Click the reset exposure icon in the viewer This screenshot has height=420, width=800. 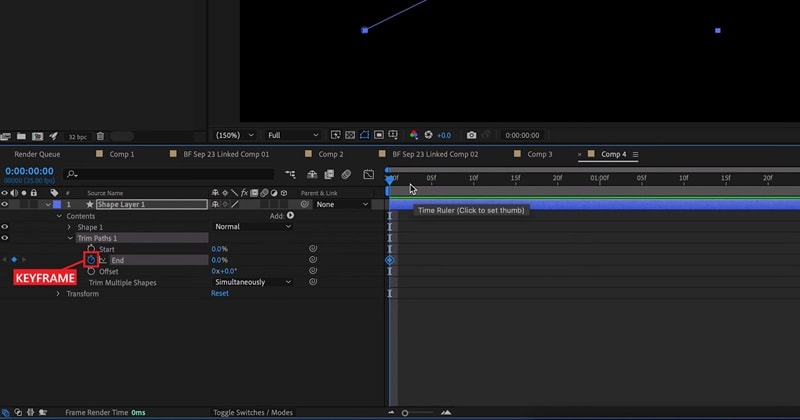click(x=428, y=135)
